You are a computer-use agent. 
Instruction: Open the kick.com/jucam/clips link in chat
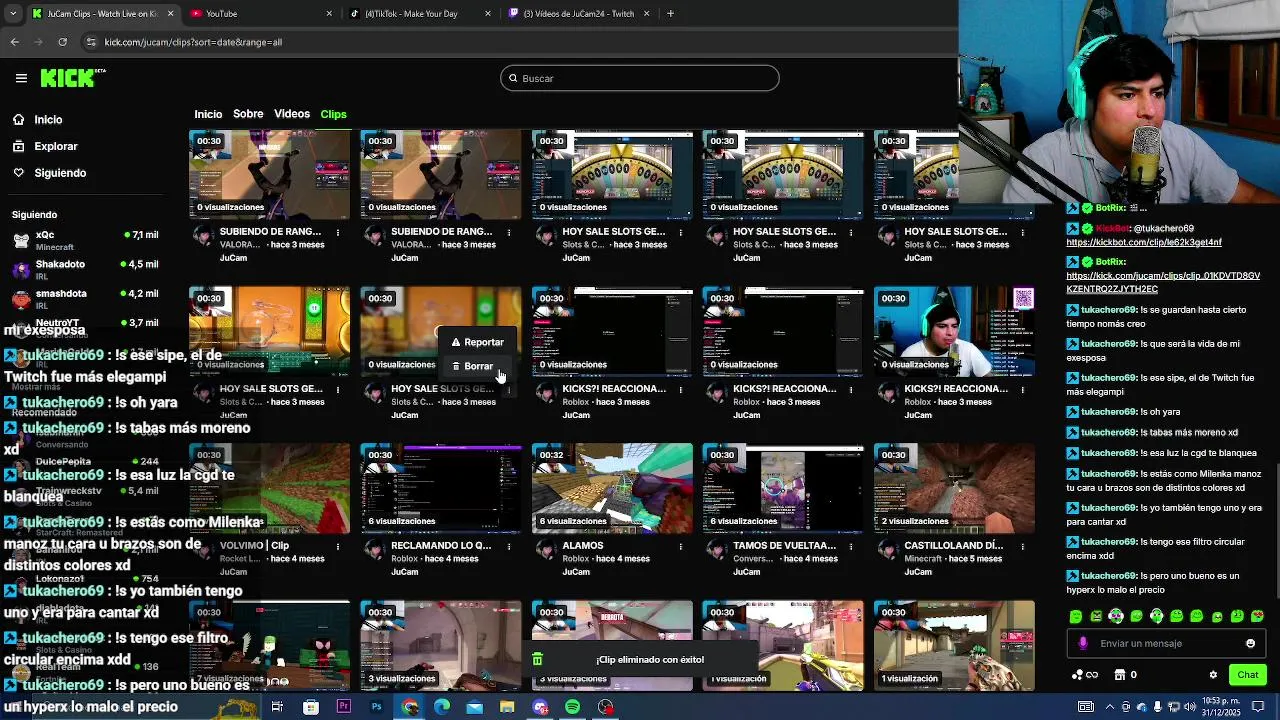(x=1163, y=282)
